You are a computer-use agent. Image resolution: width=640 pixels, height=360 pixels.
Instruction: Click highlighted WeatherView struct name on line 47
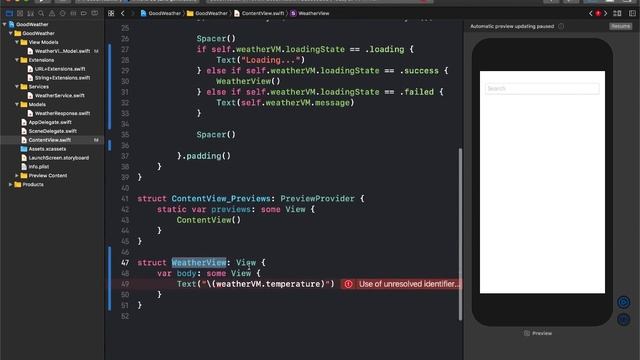(199, 263)
